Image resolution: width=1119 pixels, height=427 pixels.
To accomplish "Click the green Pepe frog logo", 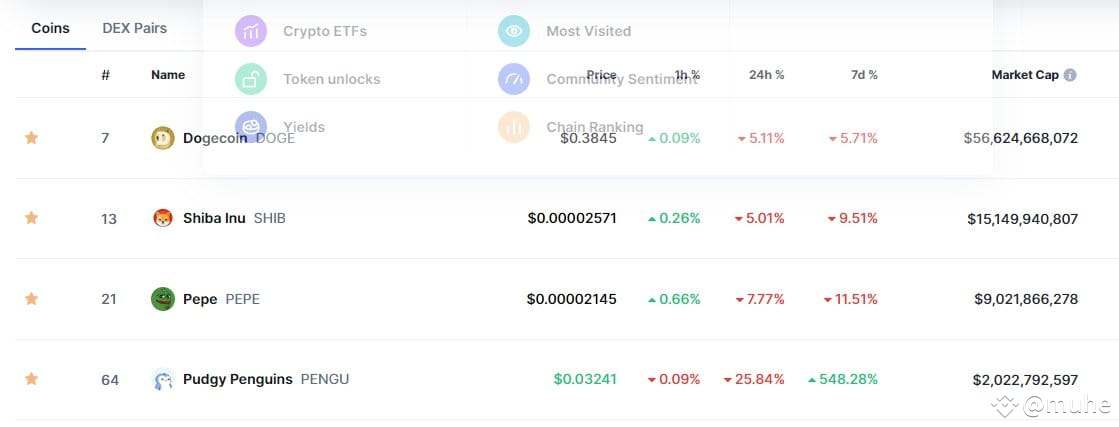I will pos(163,298).
